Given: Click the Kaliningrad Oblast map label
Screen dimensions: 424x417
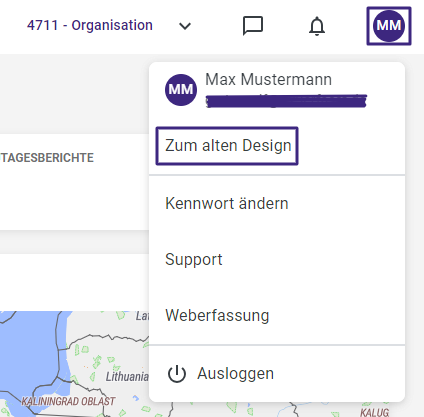Looking at the screenshot, I should (68, 401).
